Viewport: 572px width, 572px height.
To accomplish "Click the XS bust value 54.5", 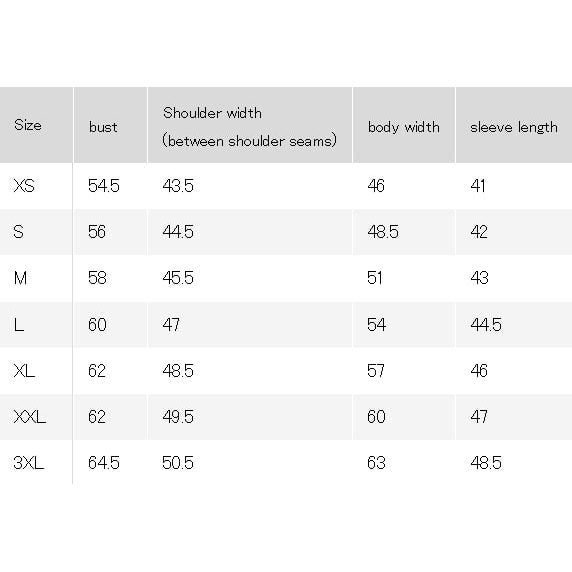I will [104, 186].
